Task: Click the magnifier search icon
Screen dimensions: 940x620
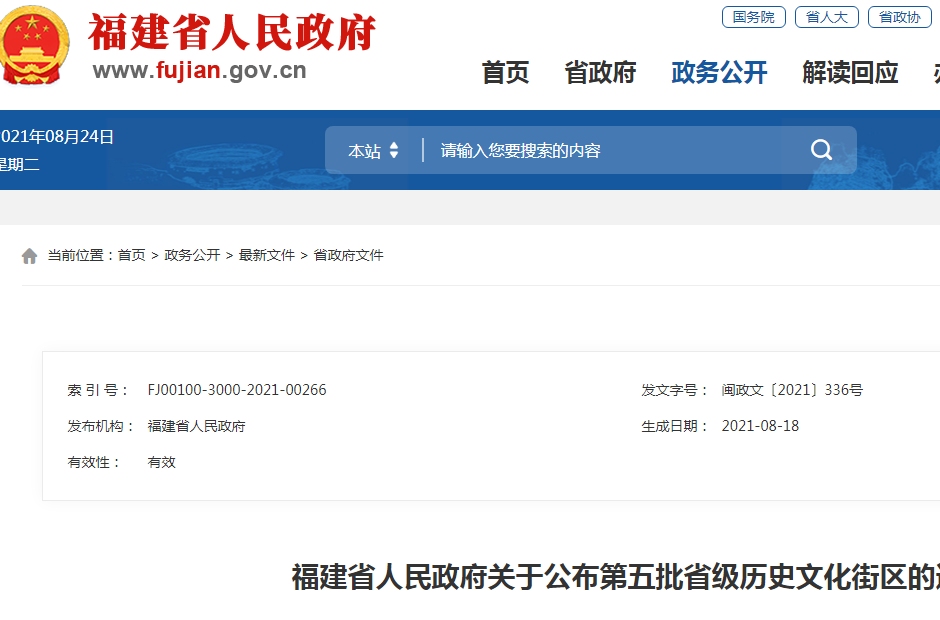Action: pyautogui.click(x=821, y=150)
